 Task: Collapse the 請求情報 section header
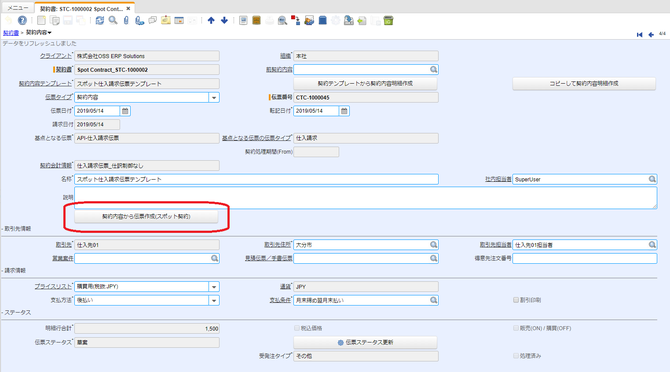(15, 271)
